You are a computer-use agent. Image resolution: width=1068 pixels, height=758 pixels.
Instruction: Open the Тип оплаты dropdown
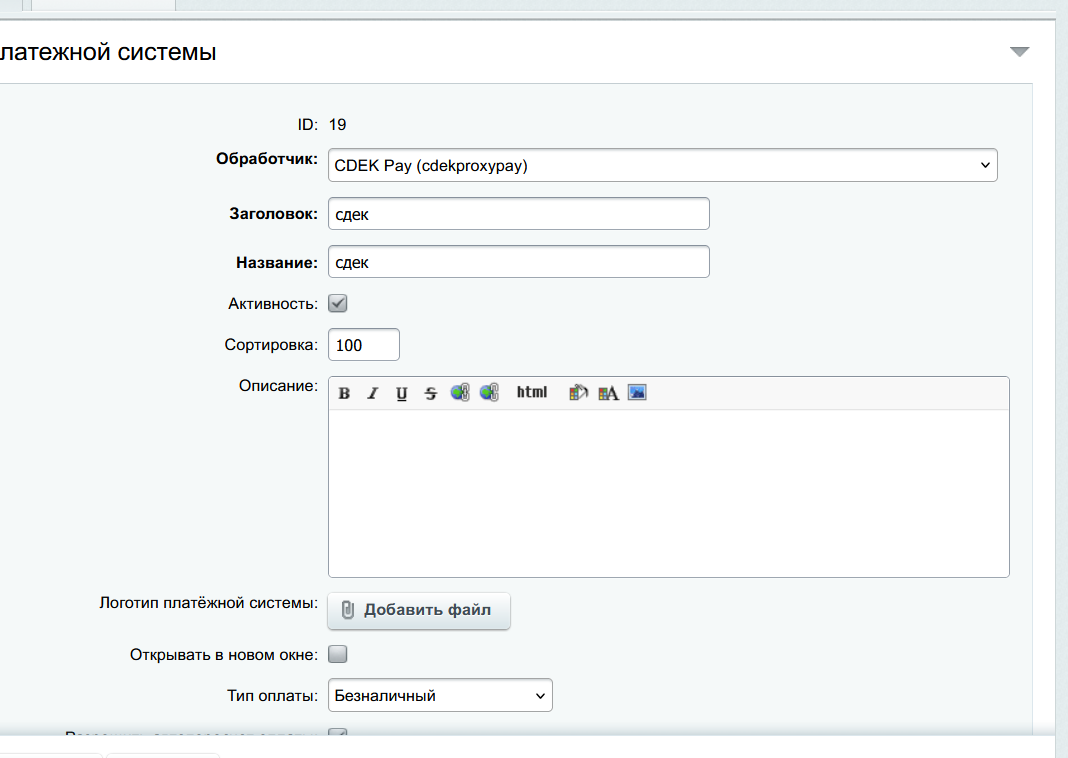tap(440, 695)
